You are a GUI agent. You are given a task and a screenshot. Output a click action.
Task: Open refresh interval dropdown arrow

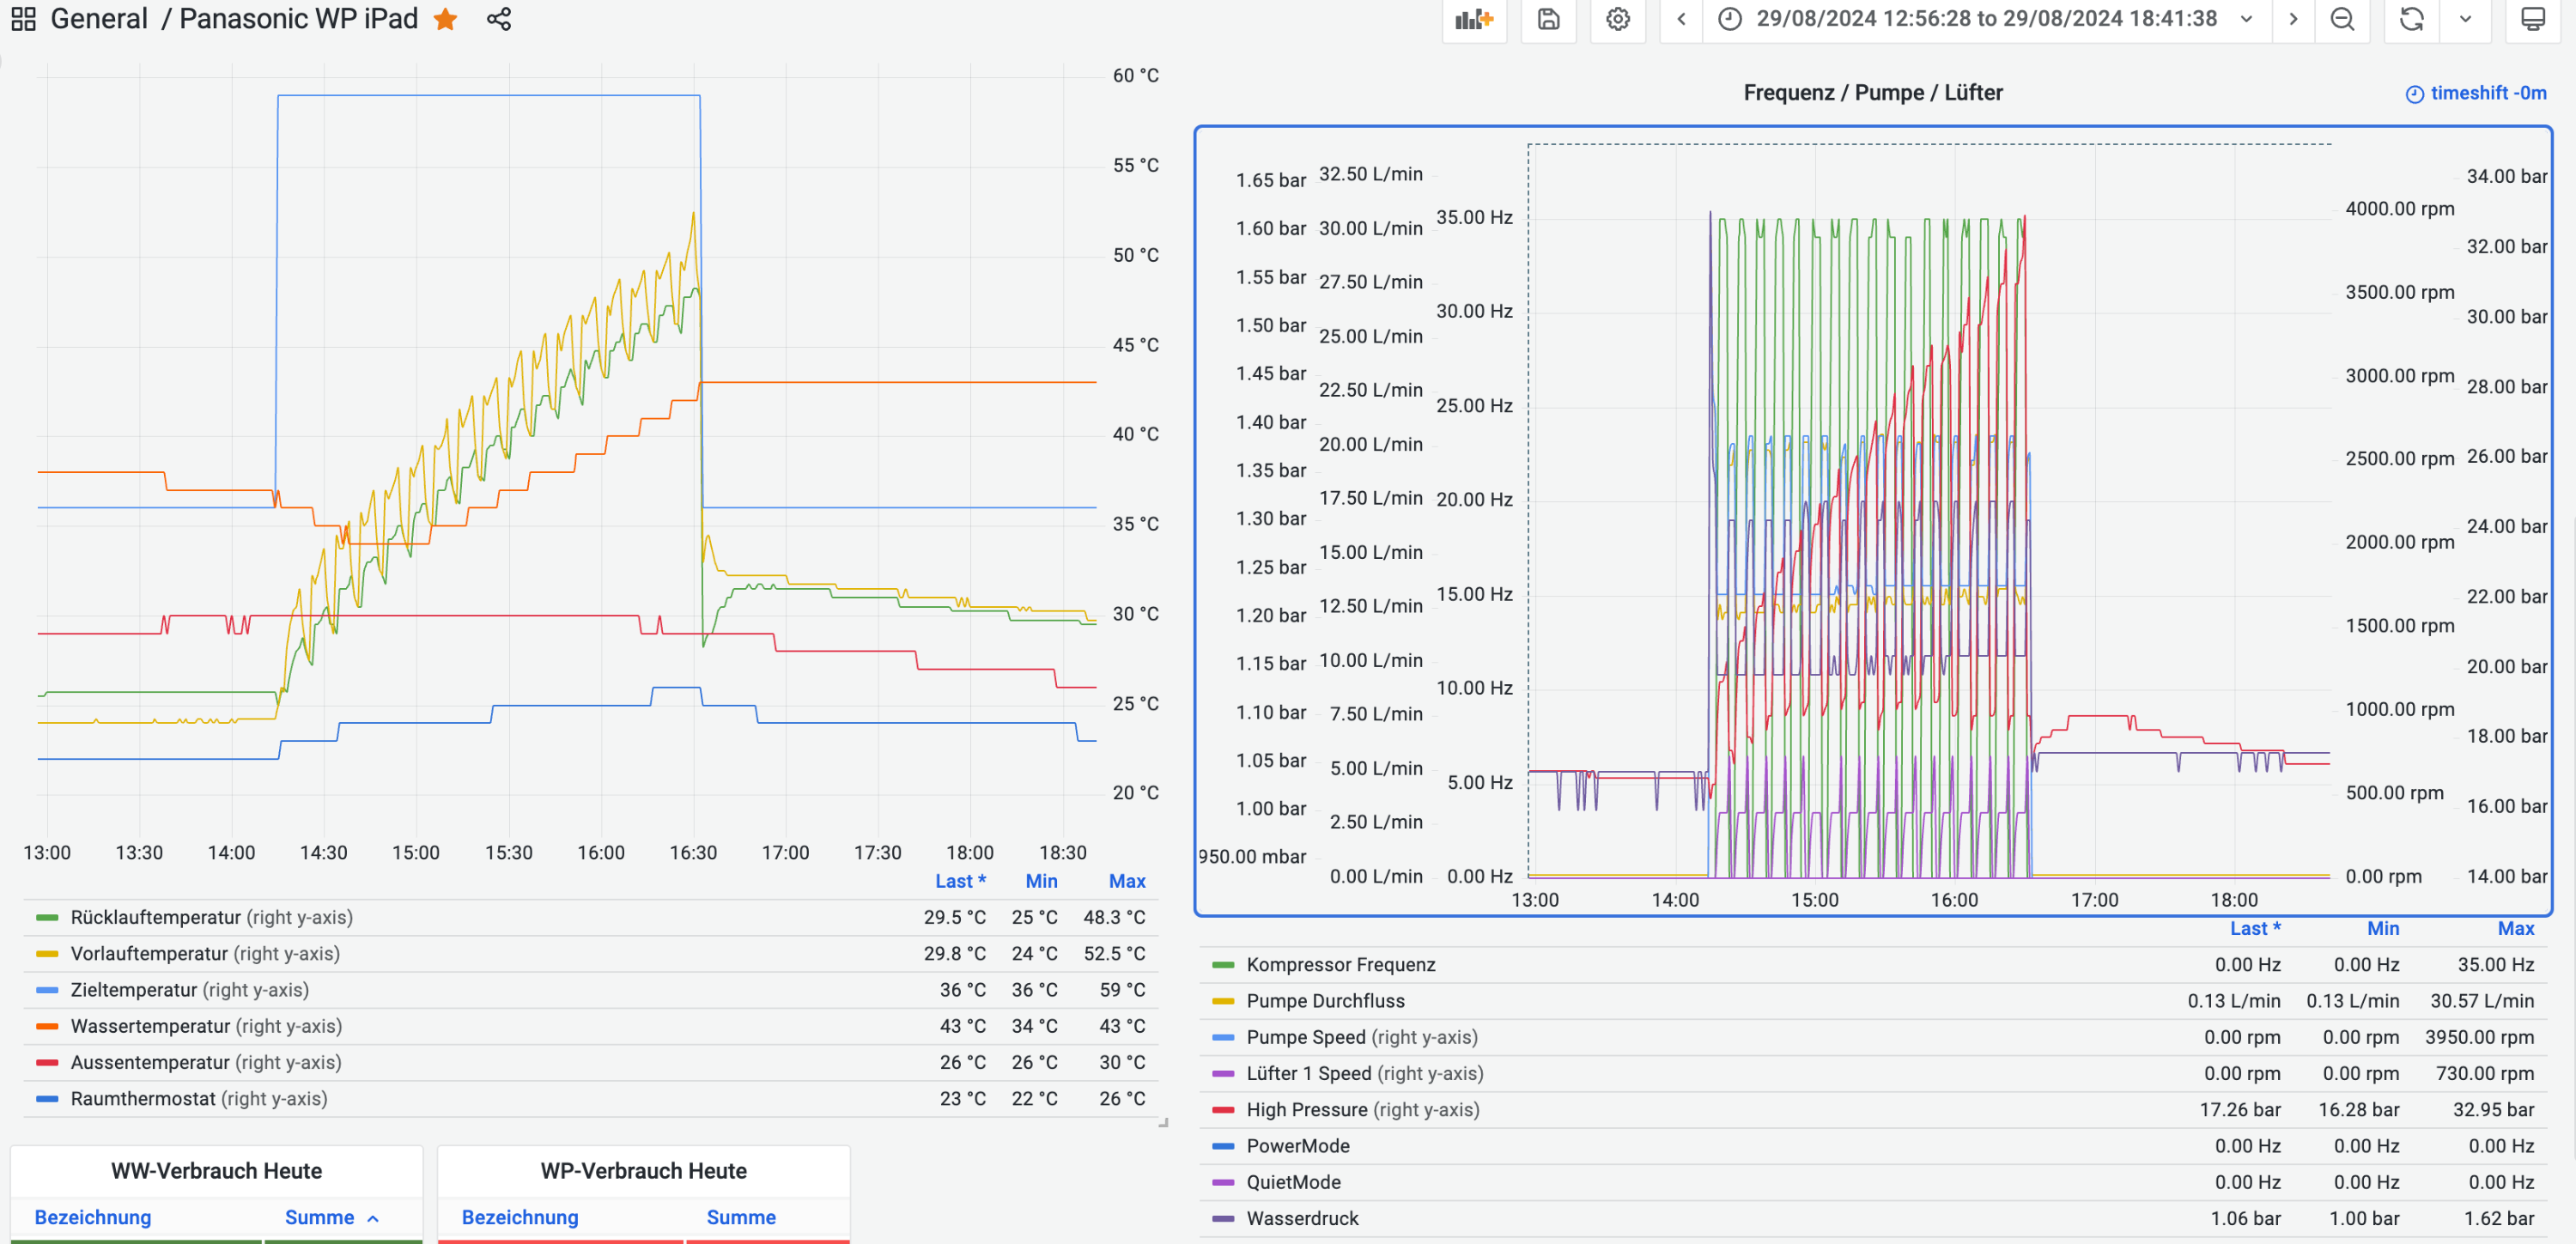[x=2465, y=19]
